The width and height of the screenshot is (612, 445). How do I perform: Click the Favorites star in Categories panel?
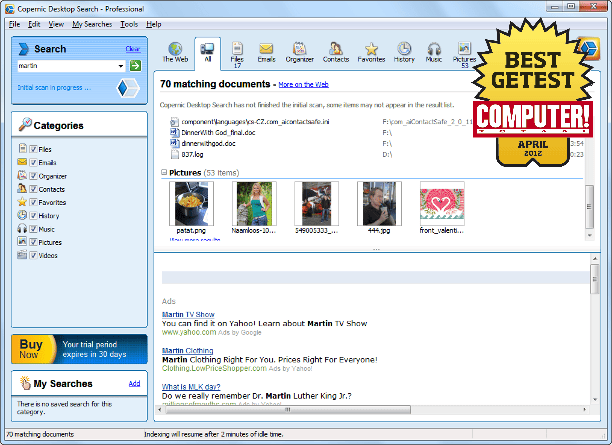click(22, 202)
